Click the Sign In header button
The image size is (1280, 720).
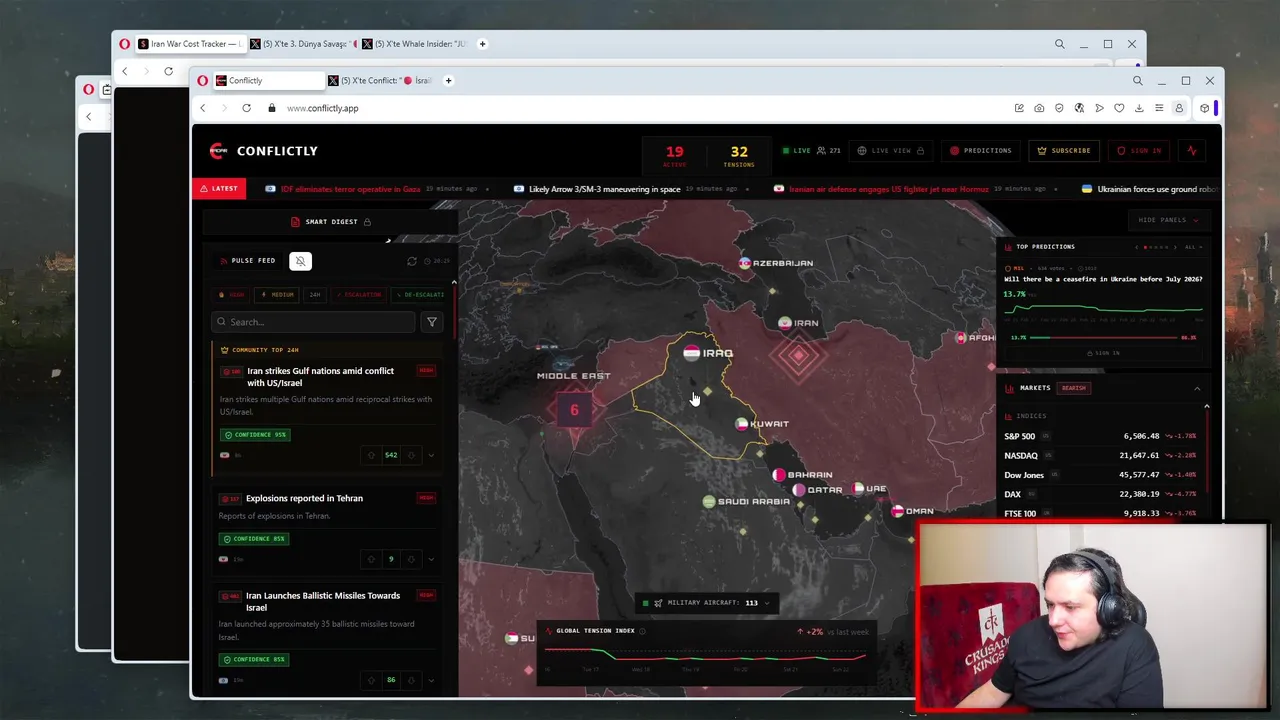coord(1139,151)
